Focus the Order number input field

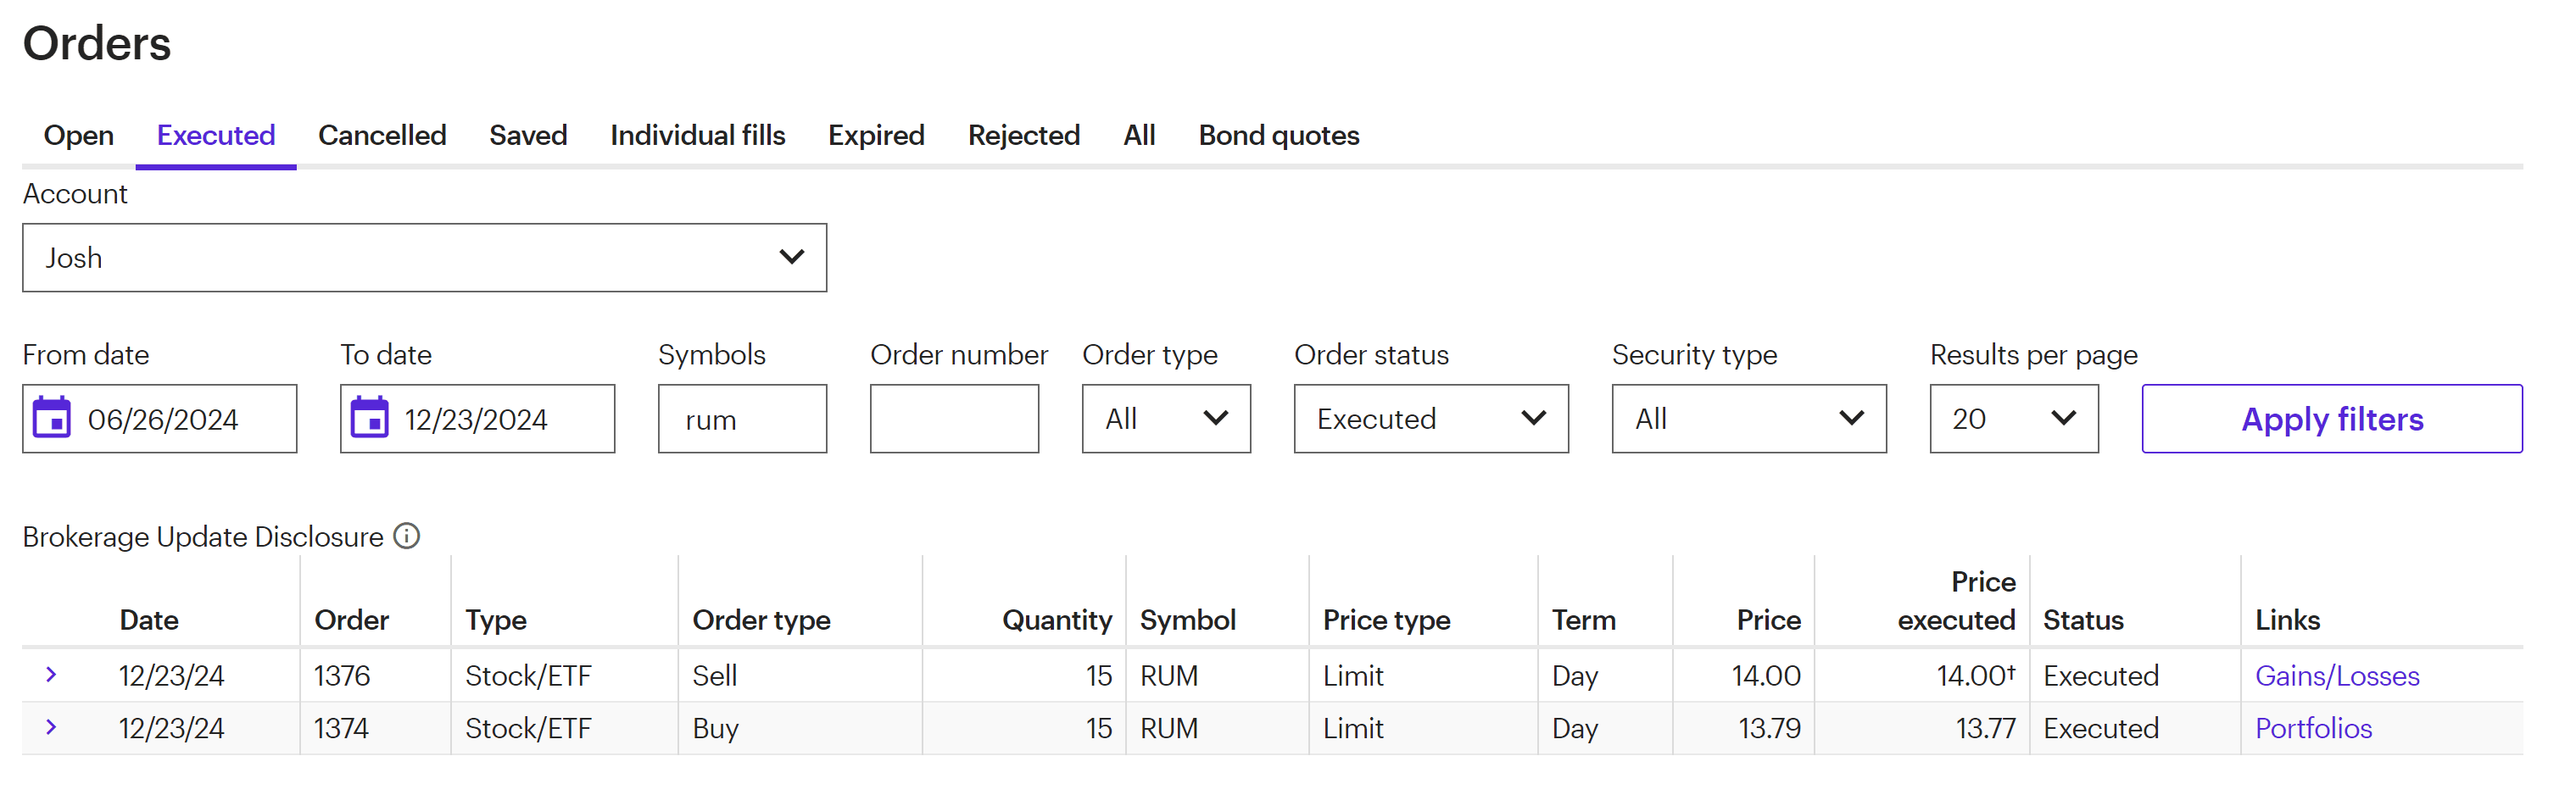(954, 418)
